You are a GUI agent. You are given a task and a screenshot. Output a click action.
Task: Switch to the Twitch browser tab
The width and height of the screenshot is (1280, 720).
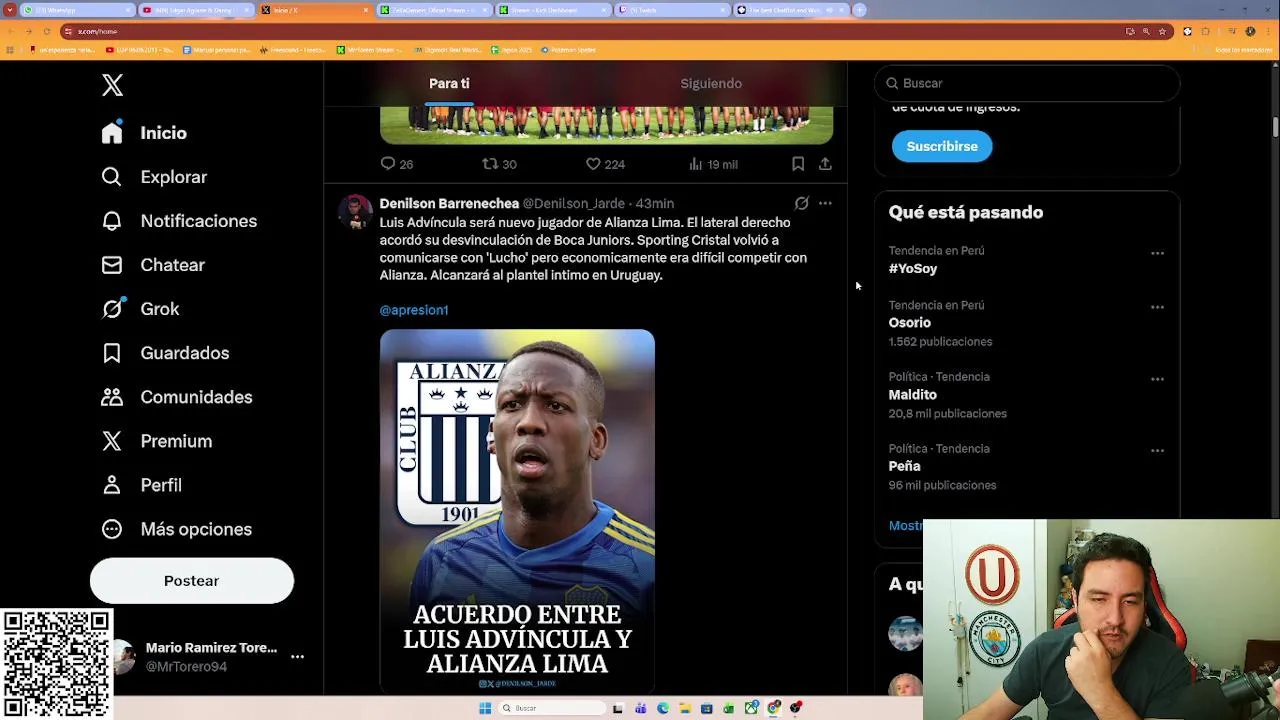tap(671, 10)
